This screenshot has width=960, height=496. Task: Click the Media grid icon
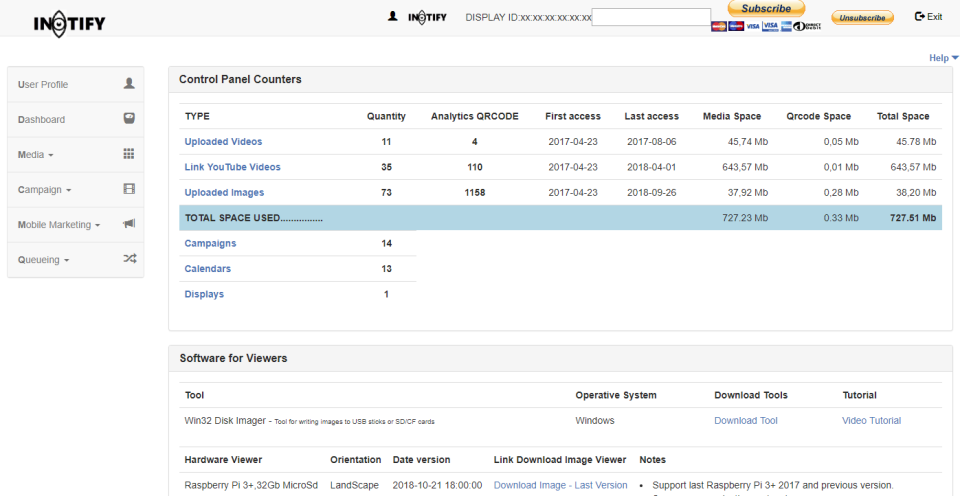pyautogui.click(x=129, y=154)
